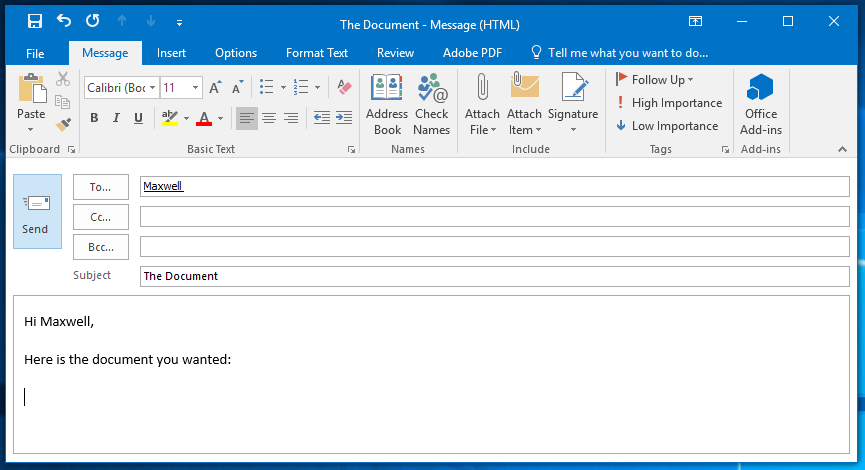Apply a numbered list

(301, 87)
